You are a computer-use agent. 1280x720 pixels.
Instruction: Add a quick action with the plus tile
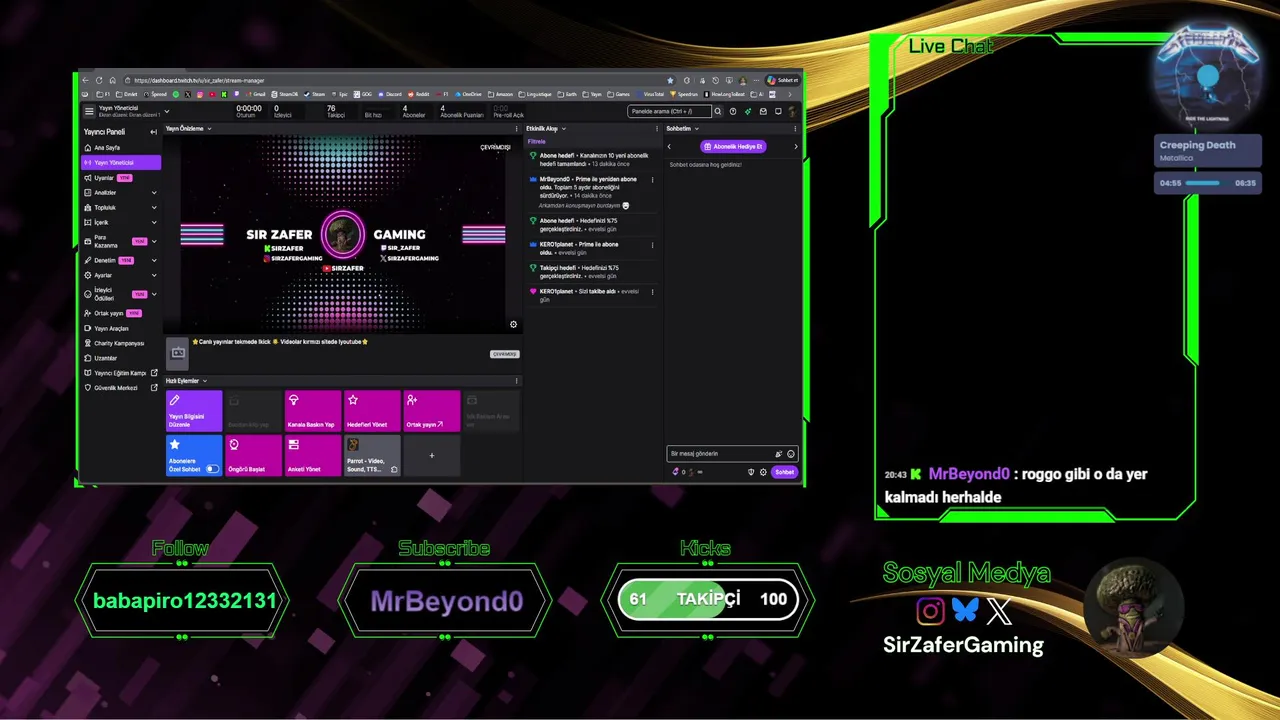coord(432,455)
